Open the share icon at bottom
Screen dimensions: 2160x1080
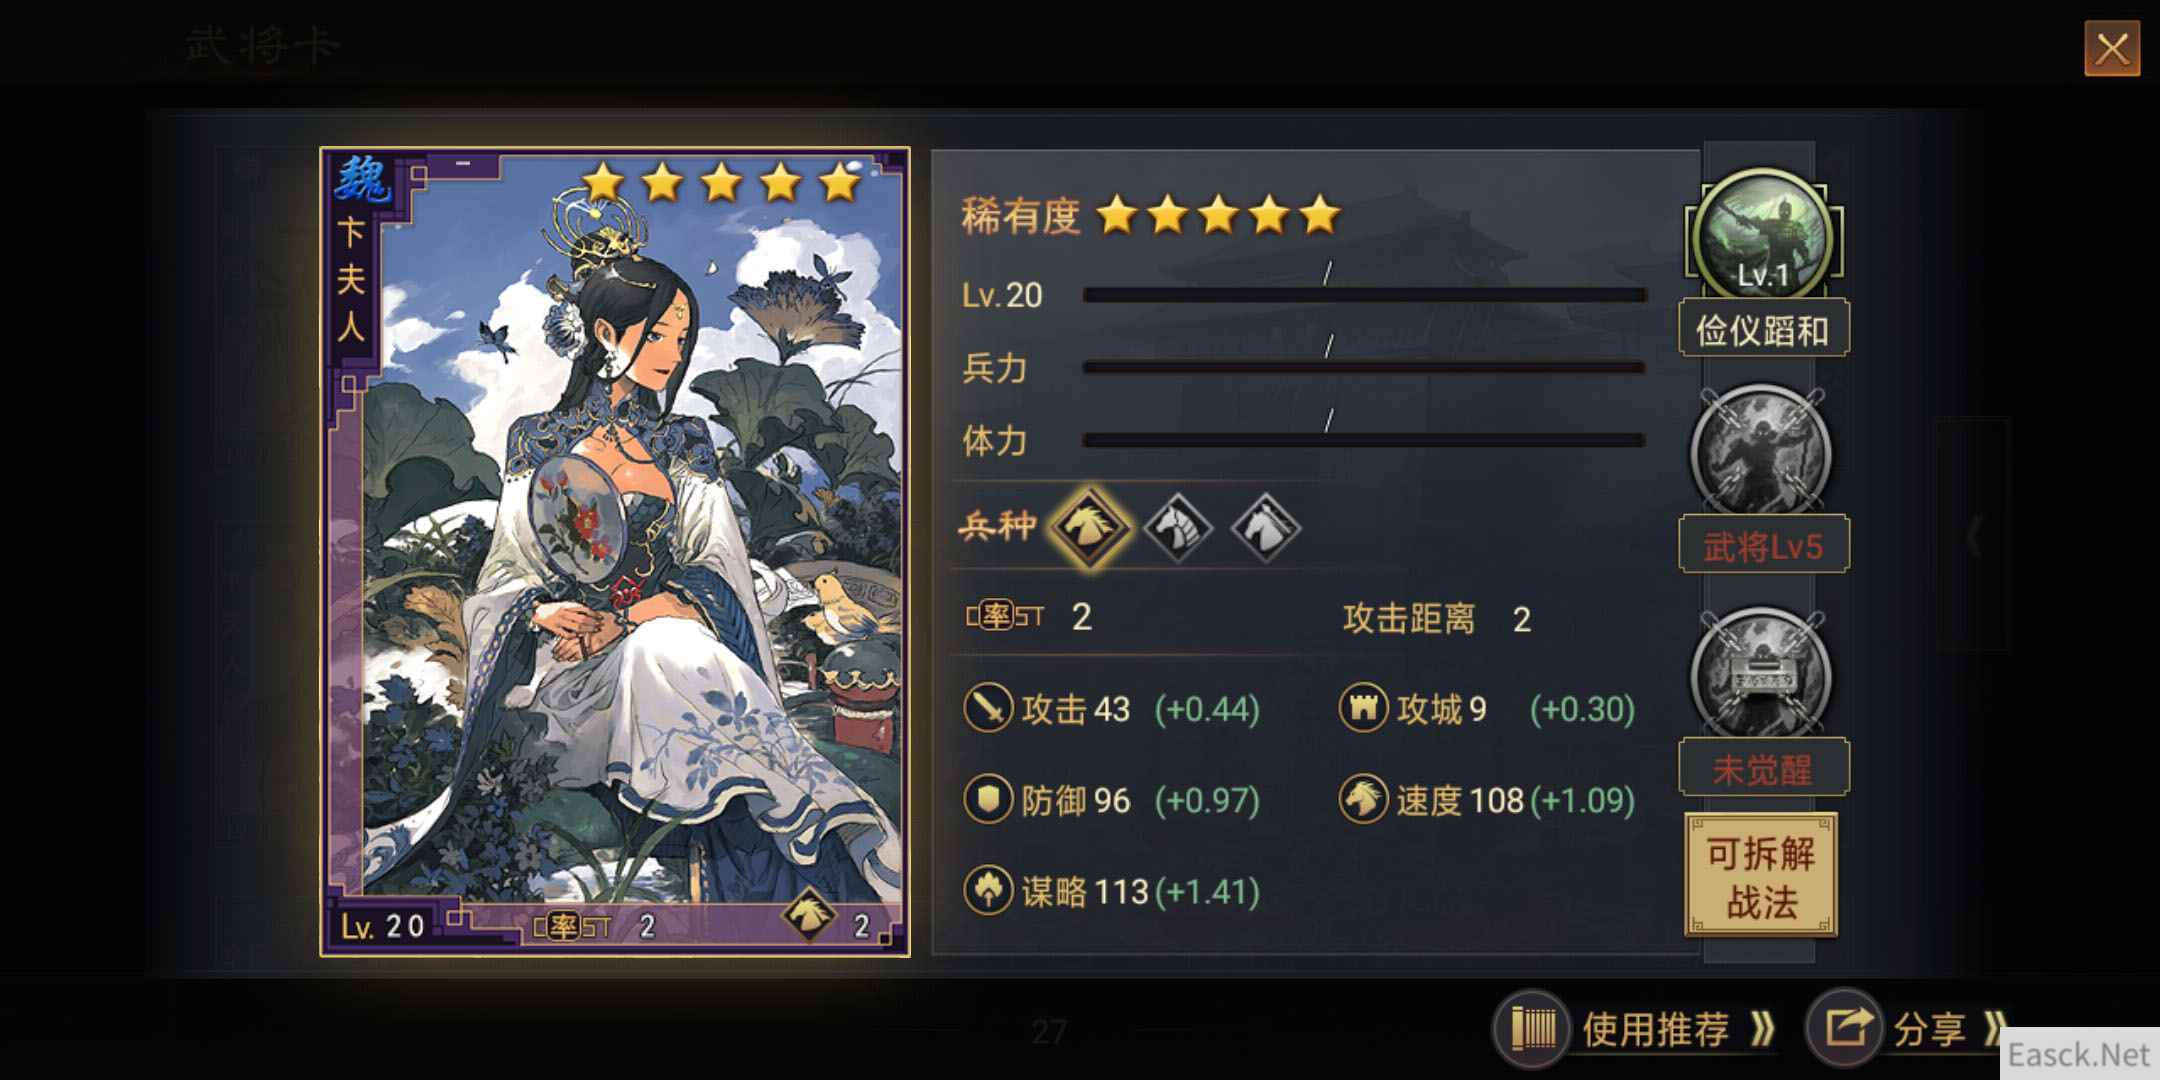click(x=1844, y=1027)
